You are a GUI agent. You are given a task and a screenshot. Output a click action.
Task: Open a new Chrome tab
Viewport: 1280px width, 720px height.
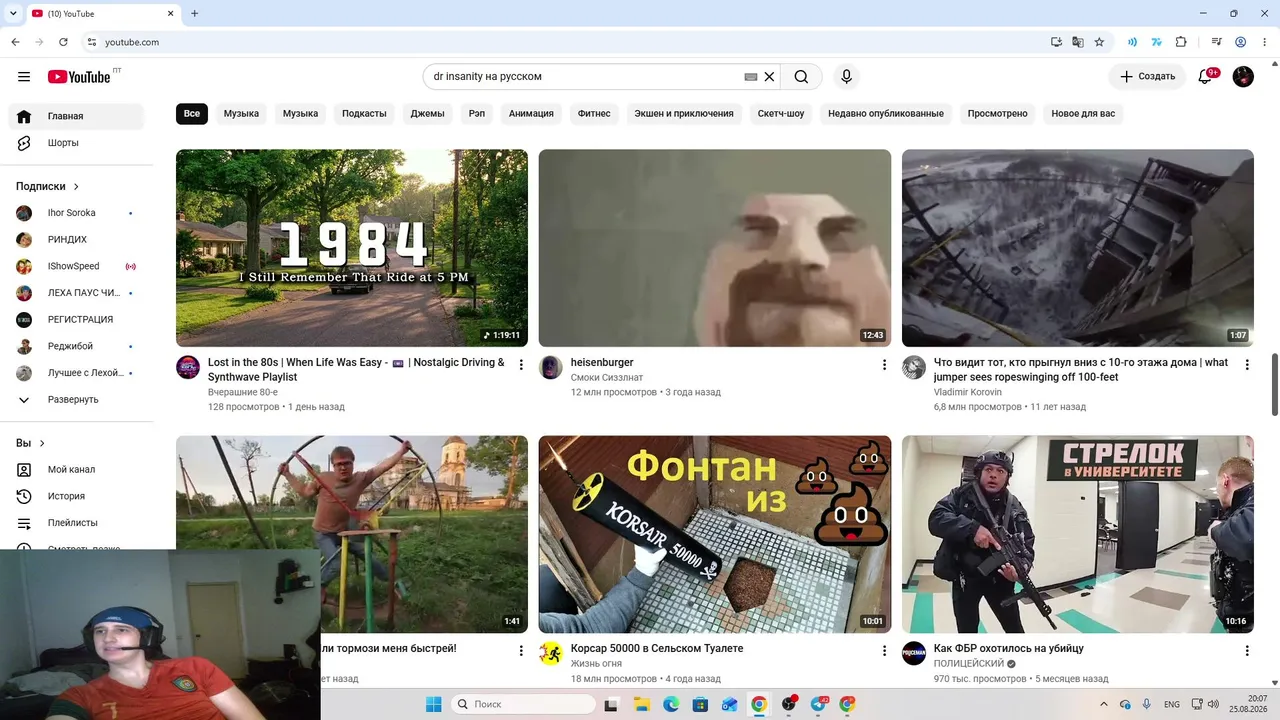pos(194,13)
